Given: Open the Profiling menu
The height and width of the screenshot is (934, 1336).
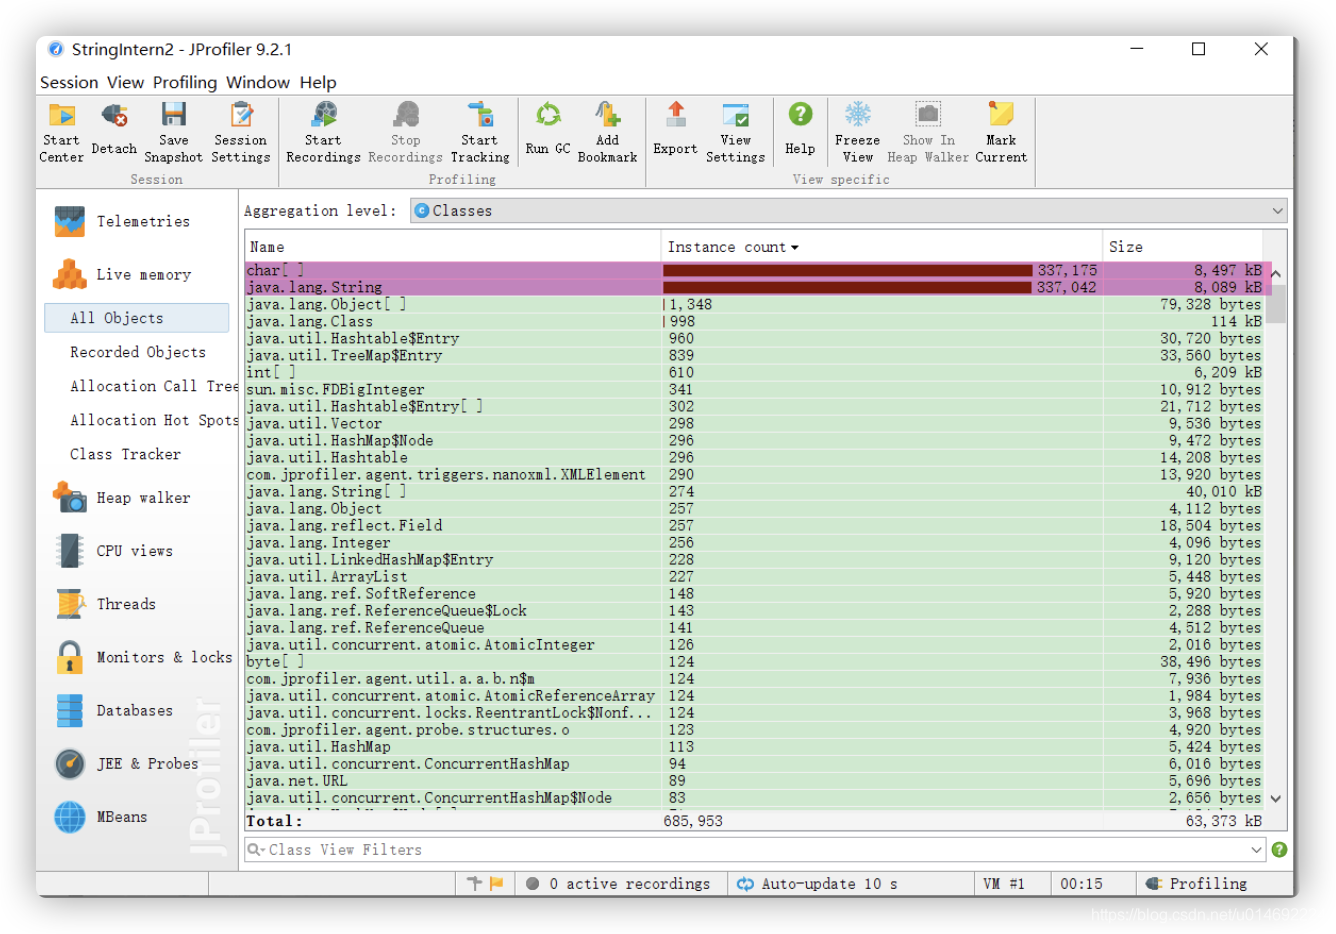Looking at the screenshot, I should point(185,82).
